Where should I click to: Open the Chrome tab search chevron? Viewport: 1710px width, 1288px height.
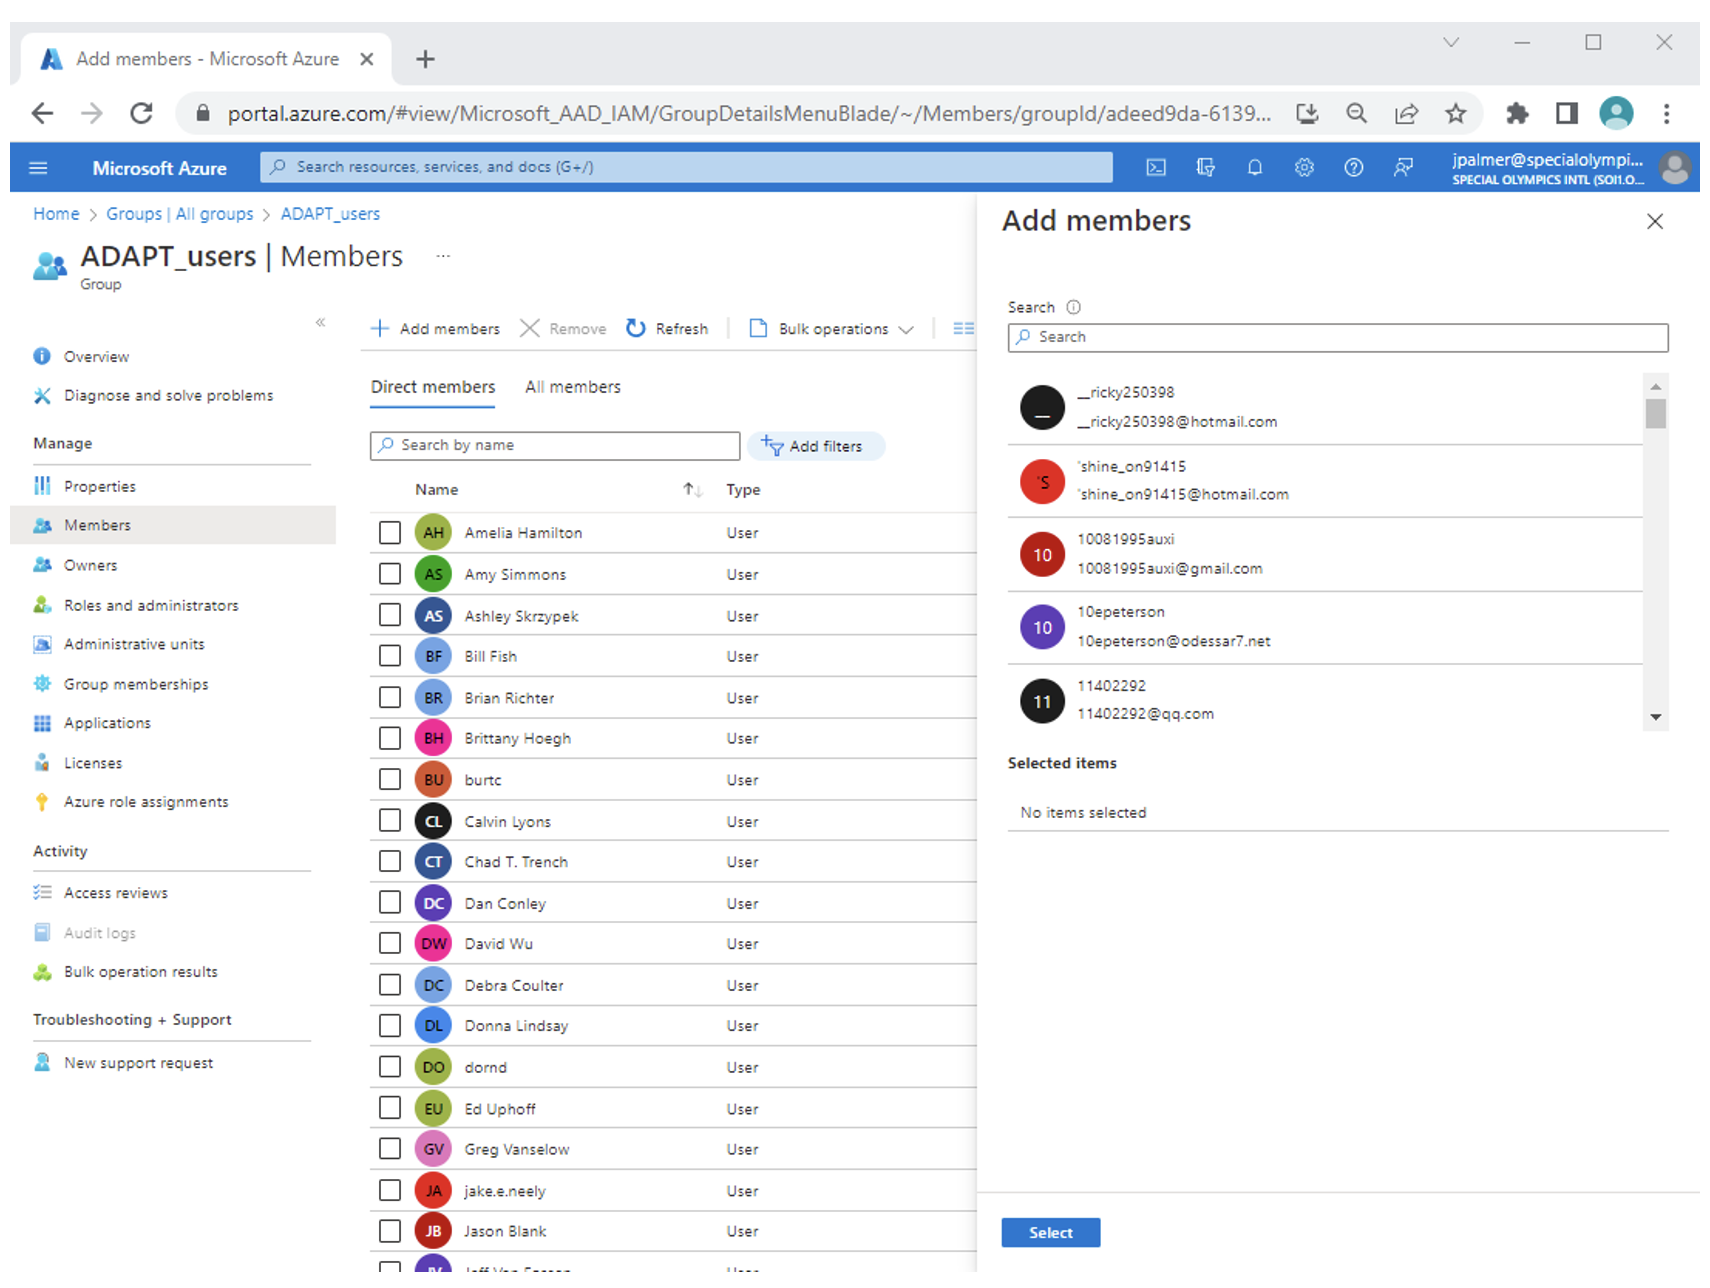click(1451, 42)
